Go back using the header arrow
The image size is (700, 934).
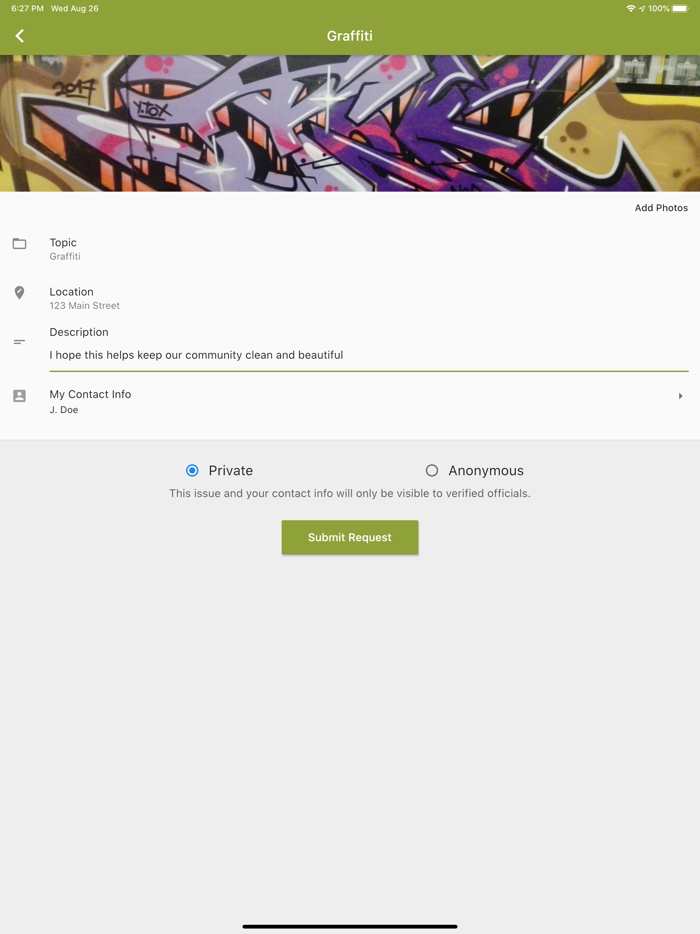pos(20,36)
